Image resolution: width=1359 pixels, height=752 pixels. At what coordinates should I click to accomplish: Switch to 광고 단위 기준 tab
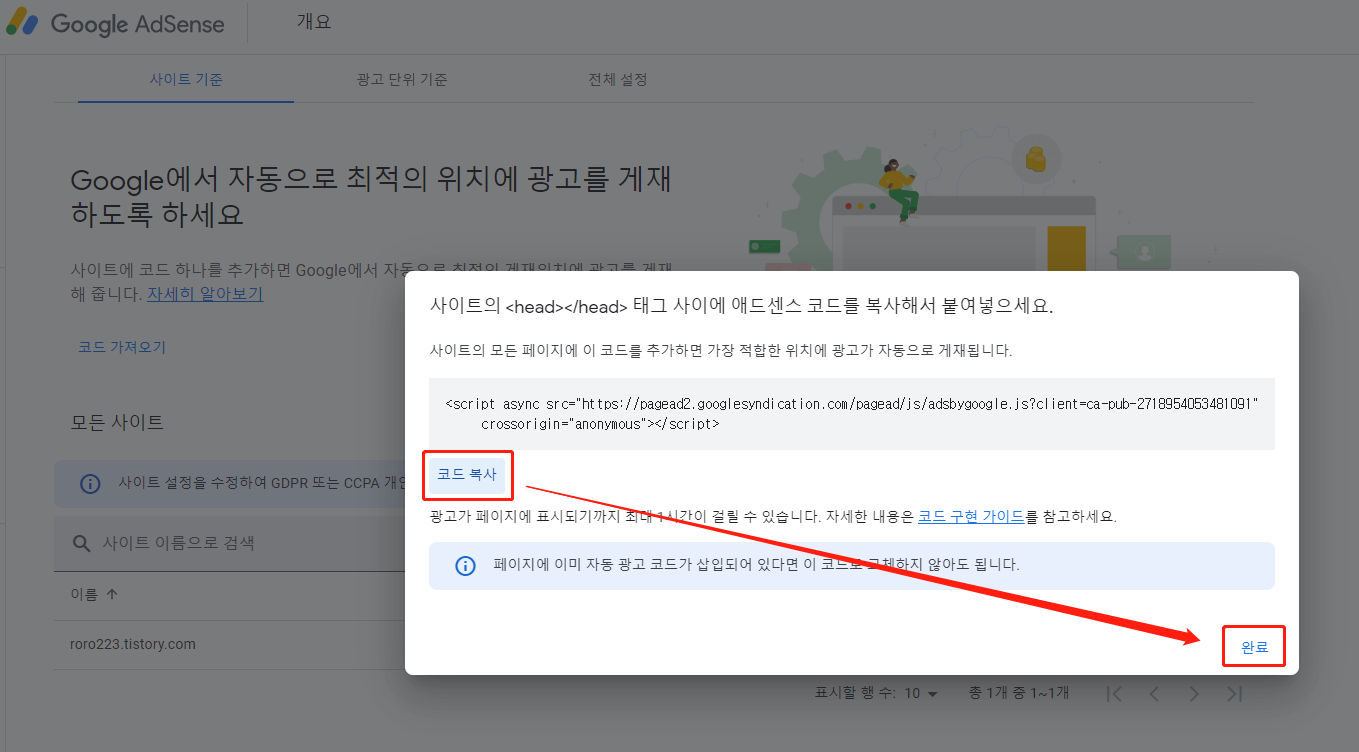402,79
